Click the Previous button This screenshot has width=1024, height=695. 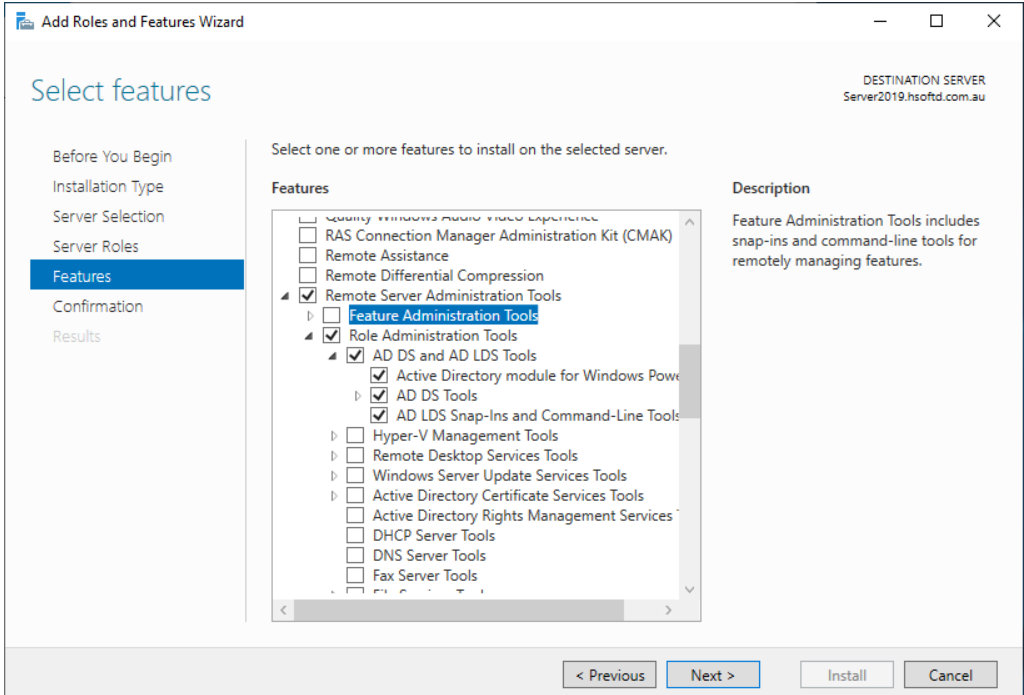tap(609, 675)
